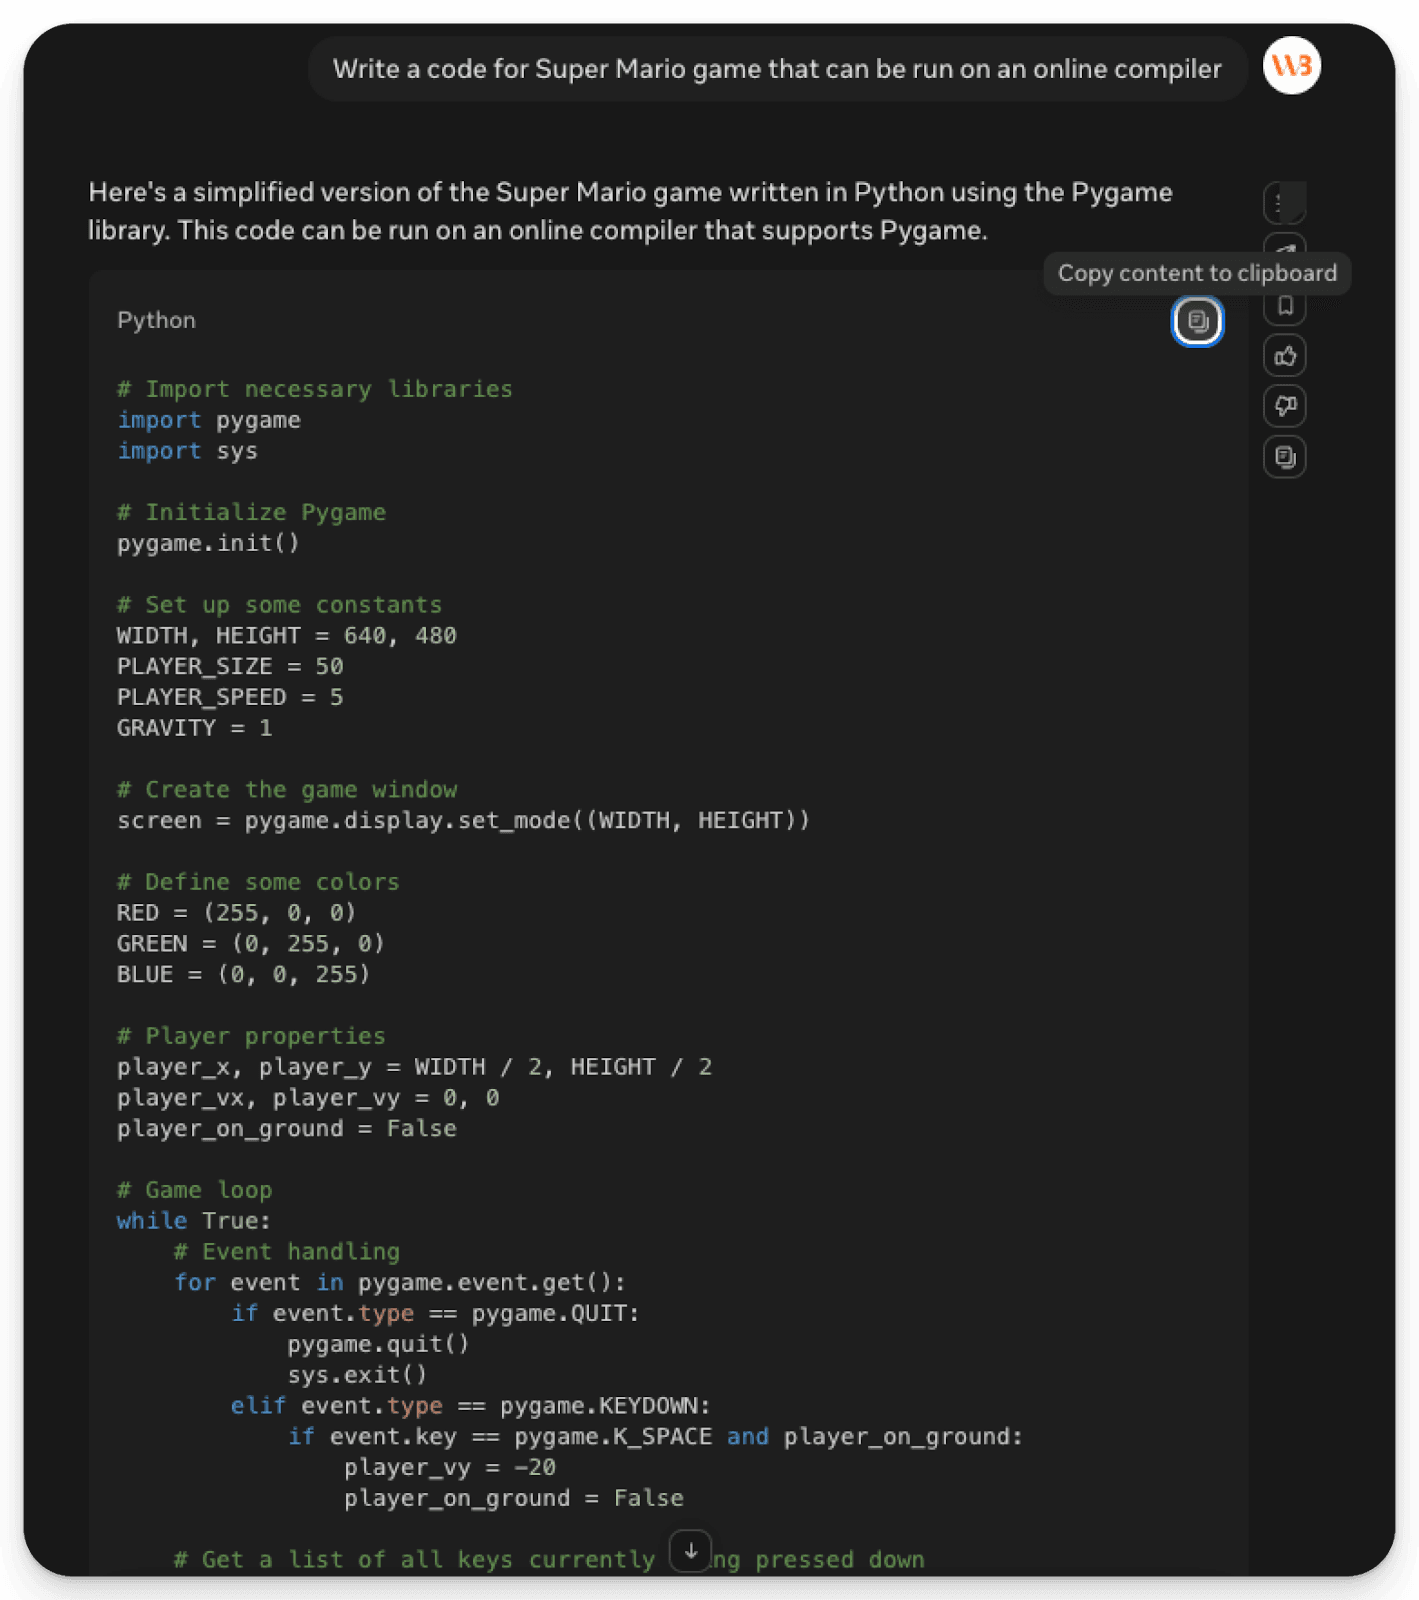Click the orange user avatar
1419x1600 pixels.
[x=1291, y=66]
